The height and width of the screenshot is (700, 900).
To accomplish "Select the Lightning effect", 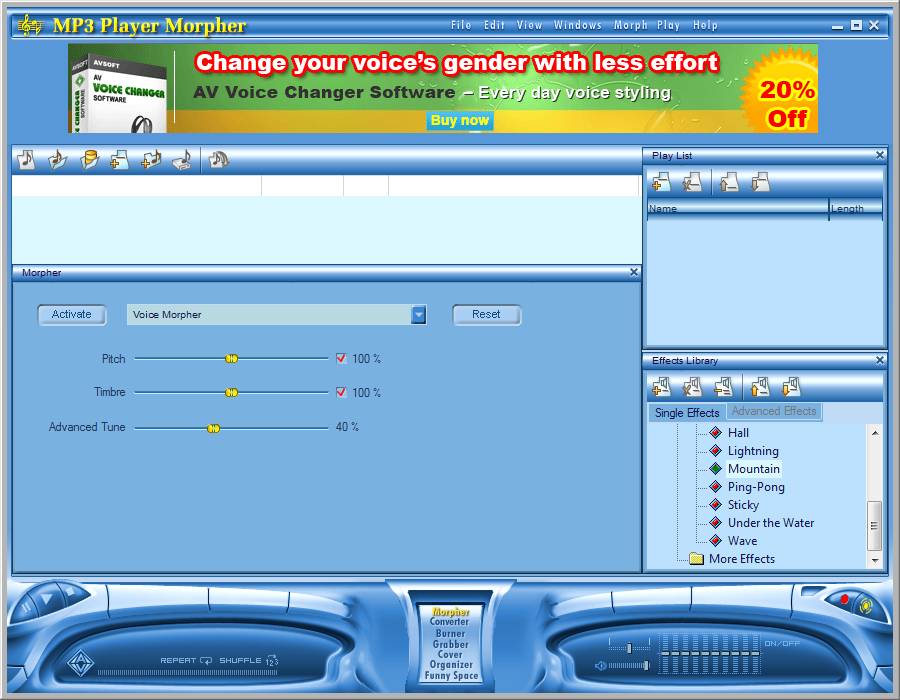I will click(x=753, y=450).
